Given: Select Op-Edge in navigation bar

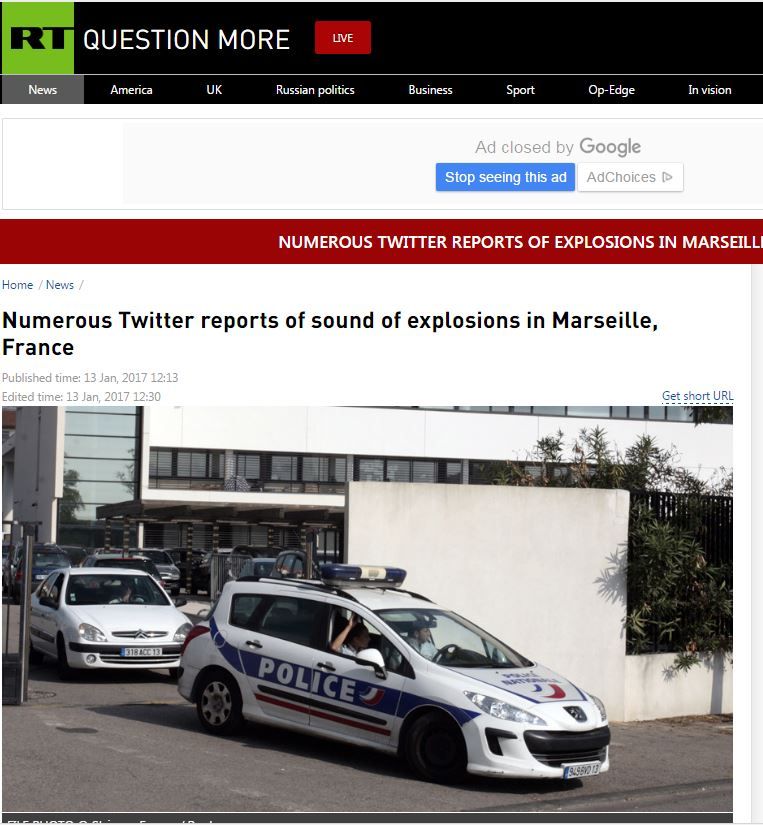Looking at the screenshot, I should [x=611, y=90].
